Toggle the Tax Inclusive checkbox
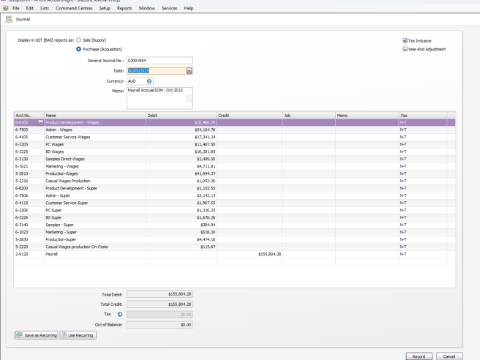This screenshot has width=480, height=360. (x=405, y=40)
